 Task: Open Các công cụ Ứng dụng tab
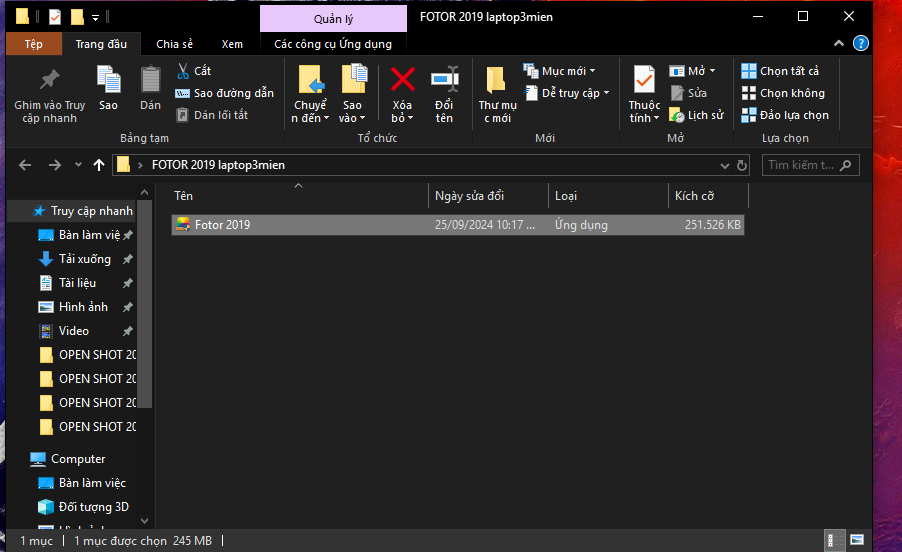(333, 44)
